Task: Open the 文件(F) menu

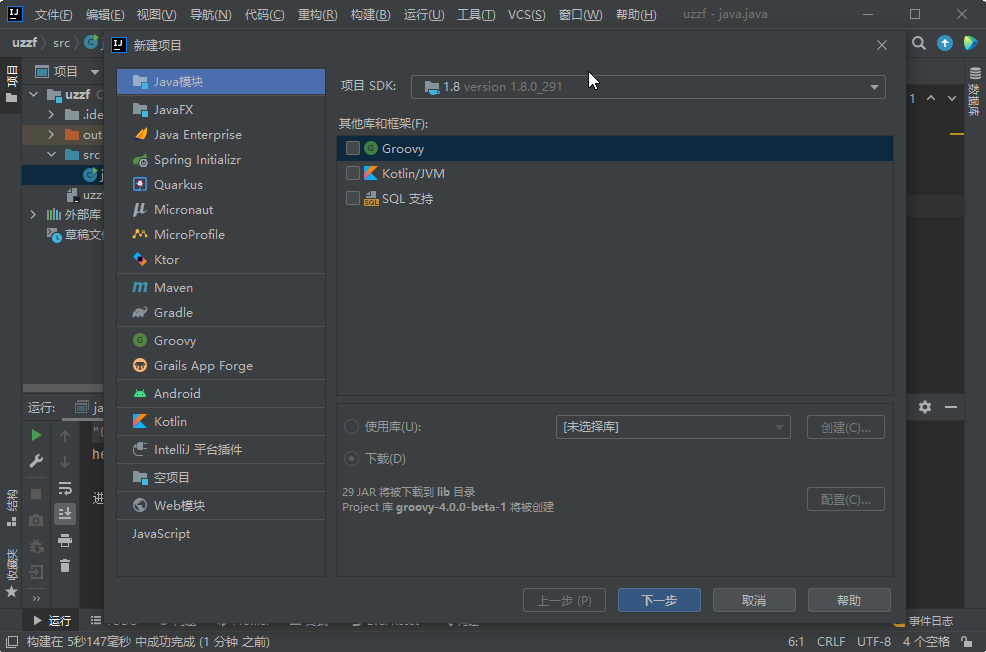Action: pos(53,14)
